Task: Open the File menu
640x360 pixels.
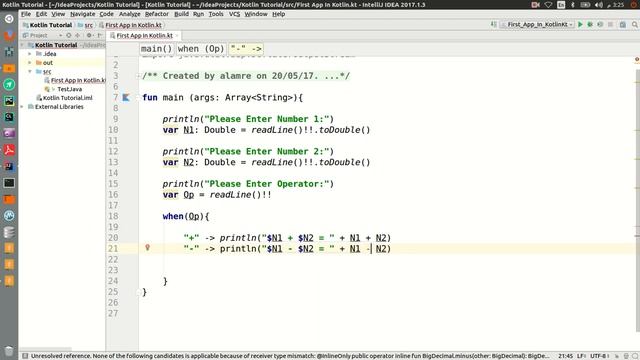Action: (26, 14)
